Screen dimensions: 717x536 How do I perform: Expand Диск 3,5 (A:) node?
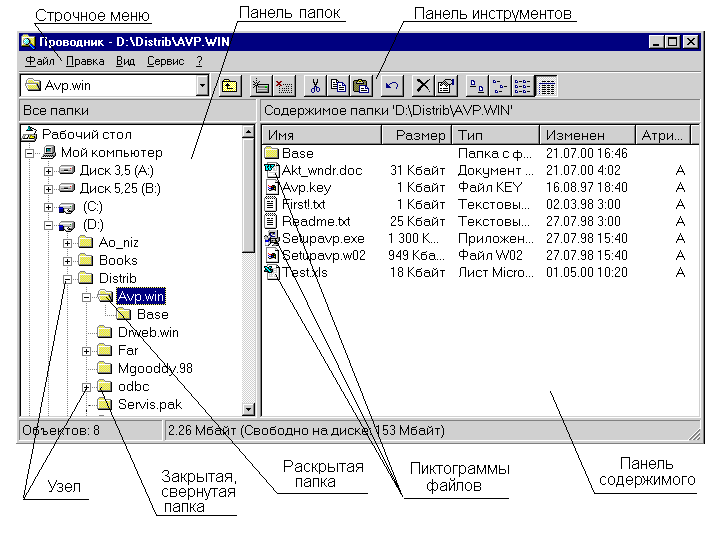pos(48,171)
